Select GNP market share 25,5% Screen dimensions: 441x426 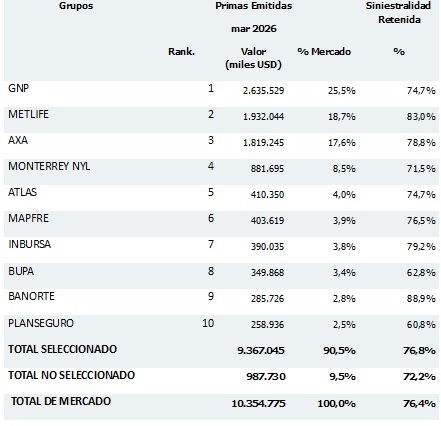(342, 91)
